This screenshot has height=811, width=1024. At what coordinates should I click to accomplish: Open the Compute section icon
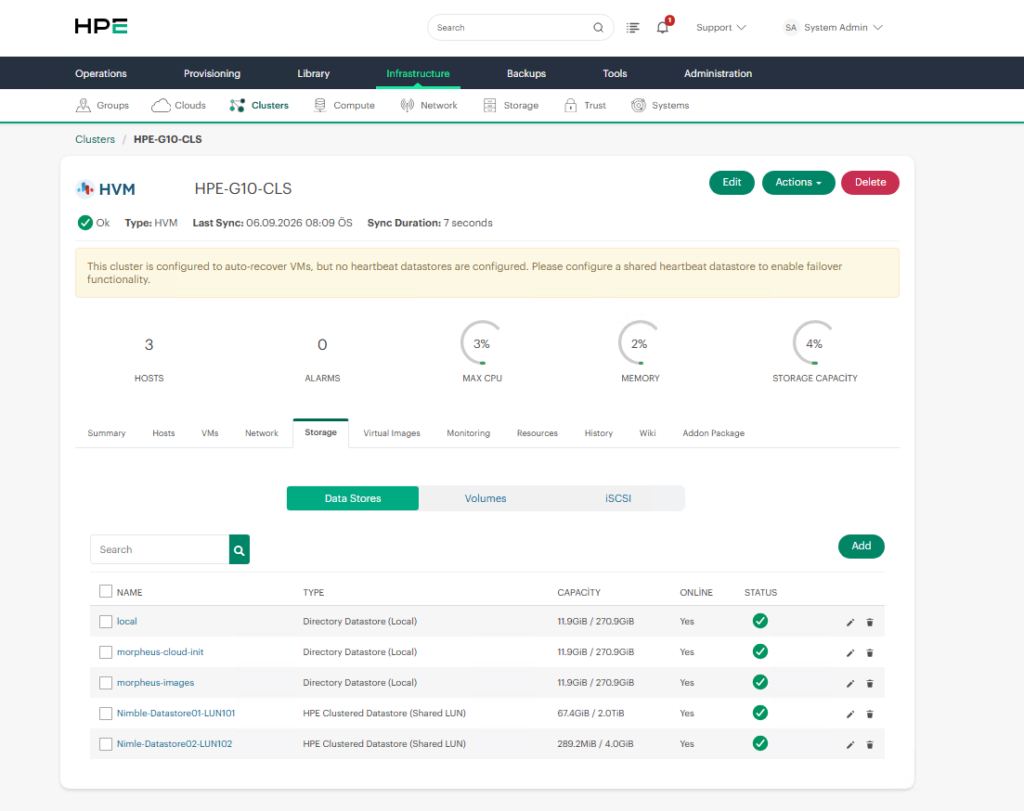pos(319,105)
